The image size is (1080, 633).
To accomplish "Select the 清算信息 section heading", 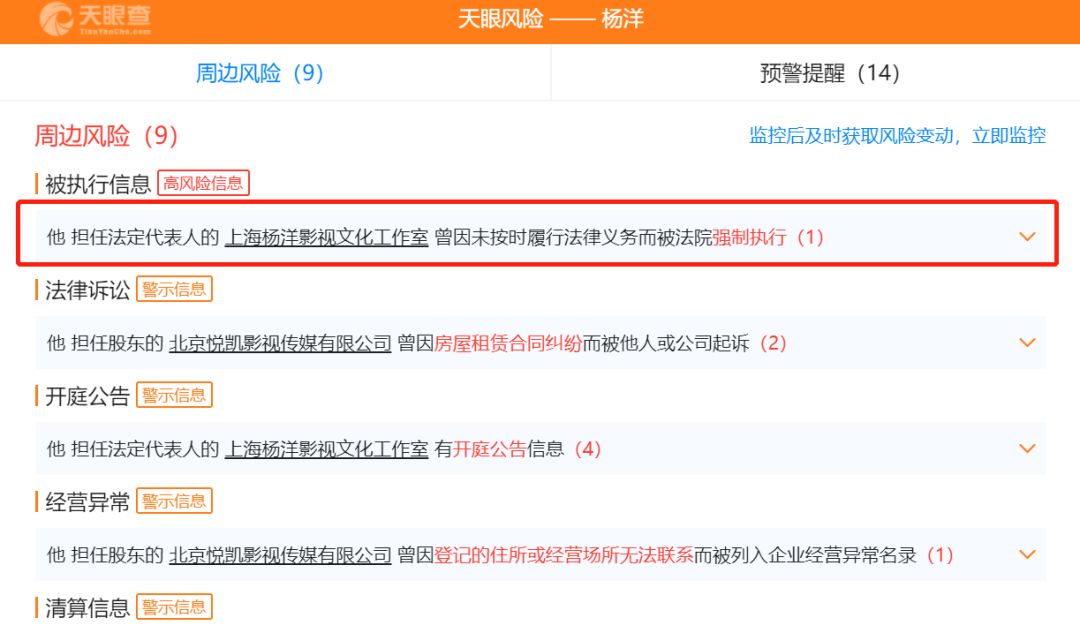I will (x=87, y=608).
